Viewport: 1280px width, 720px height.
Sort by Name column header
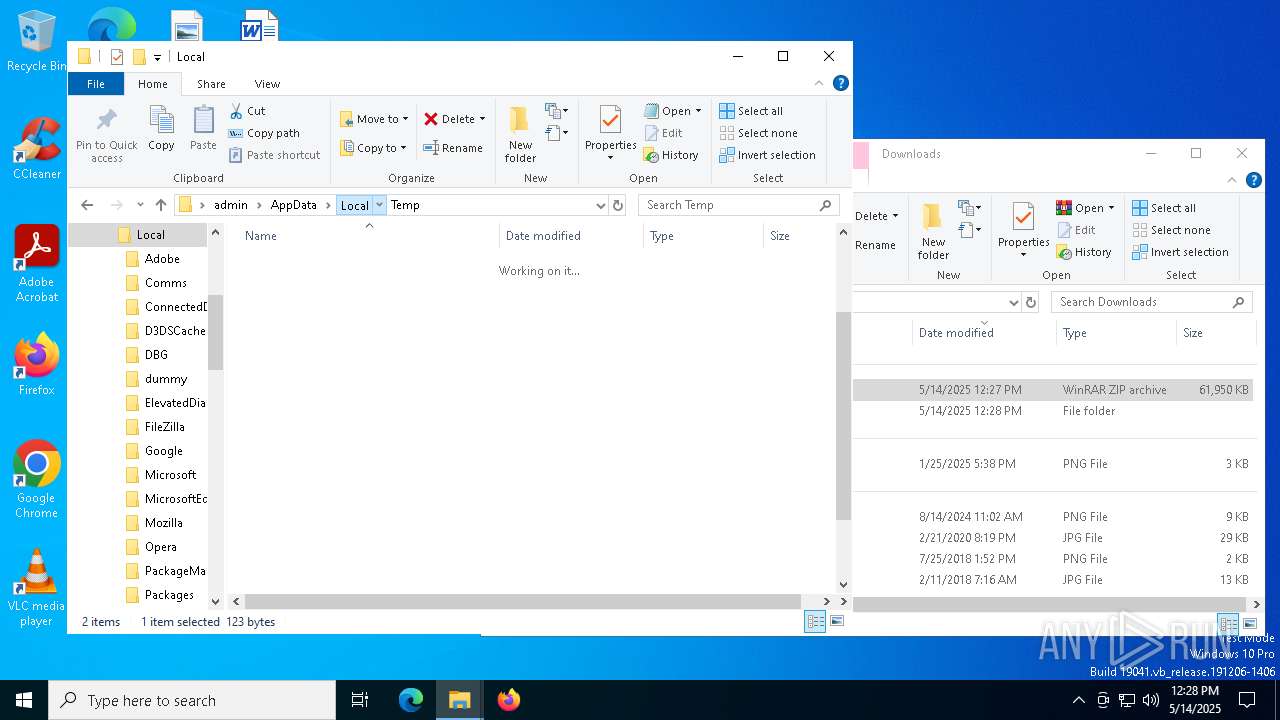click(368, 236)
